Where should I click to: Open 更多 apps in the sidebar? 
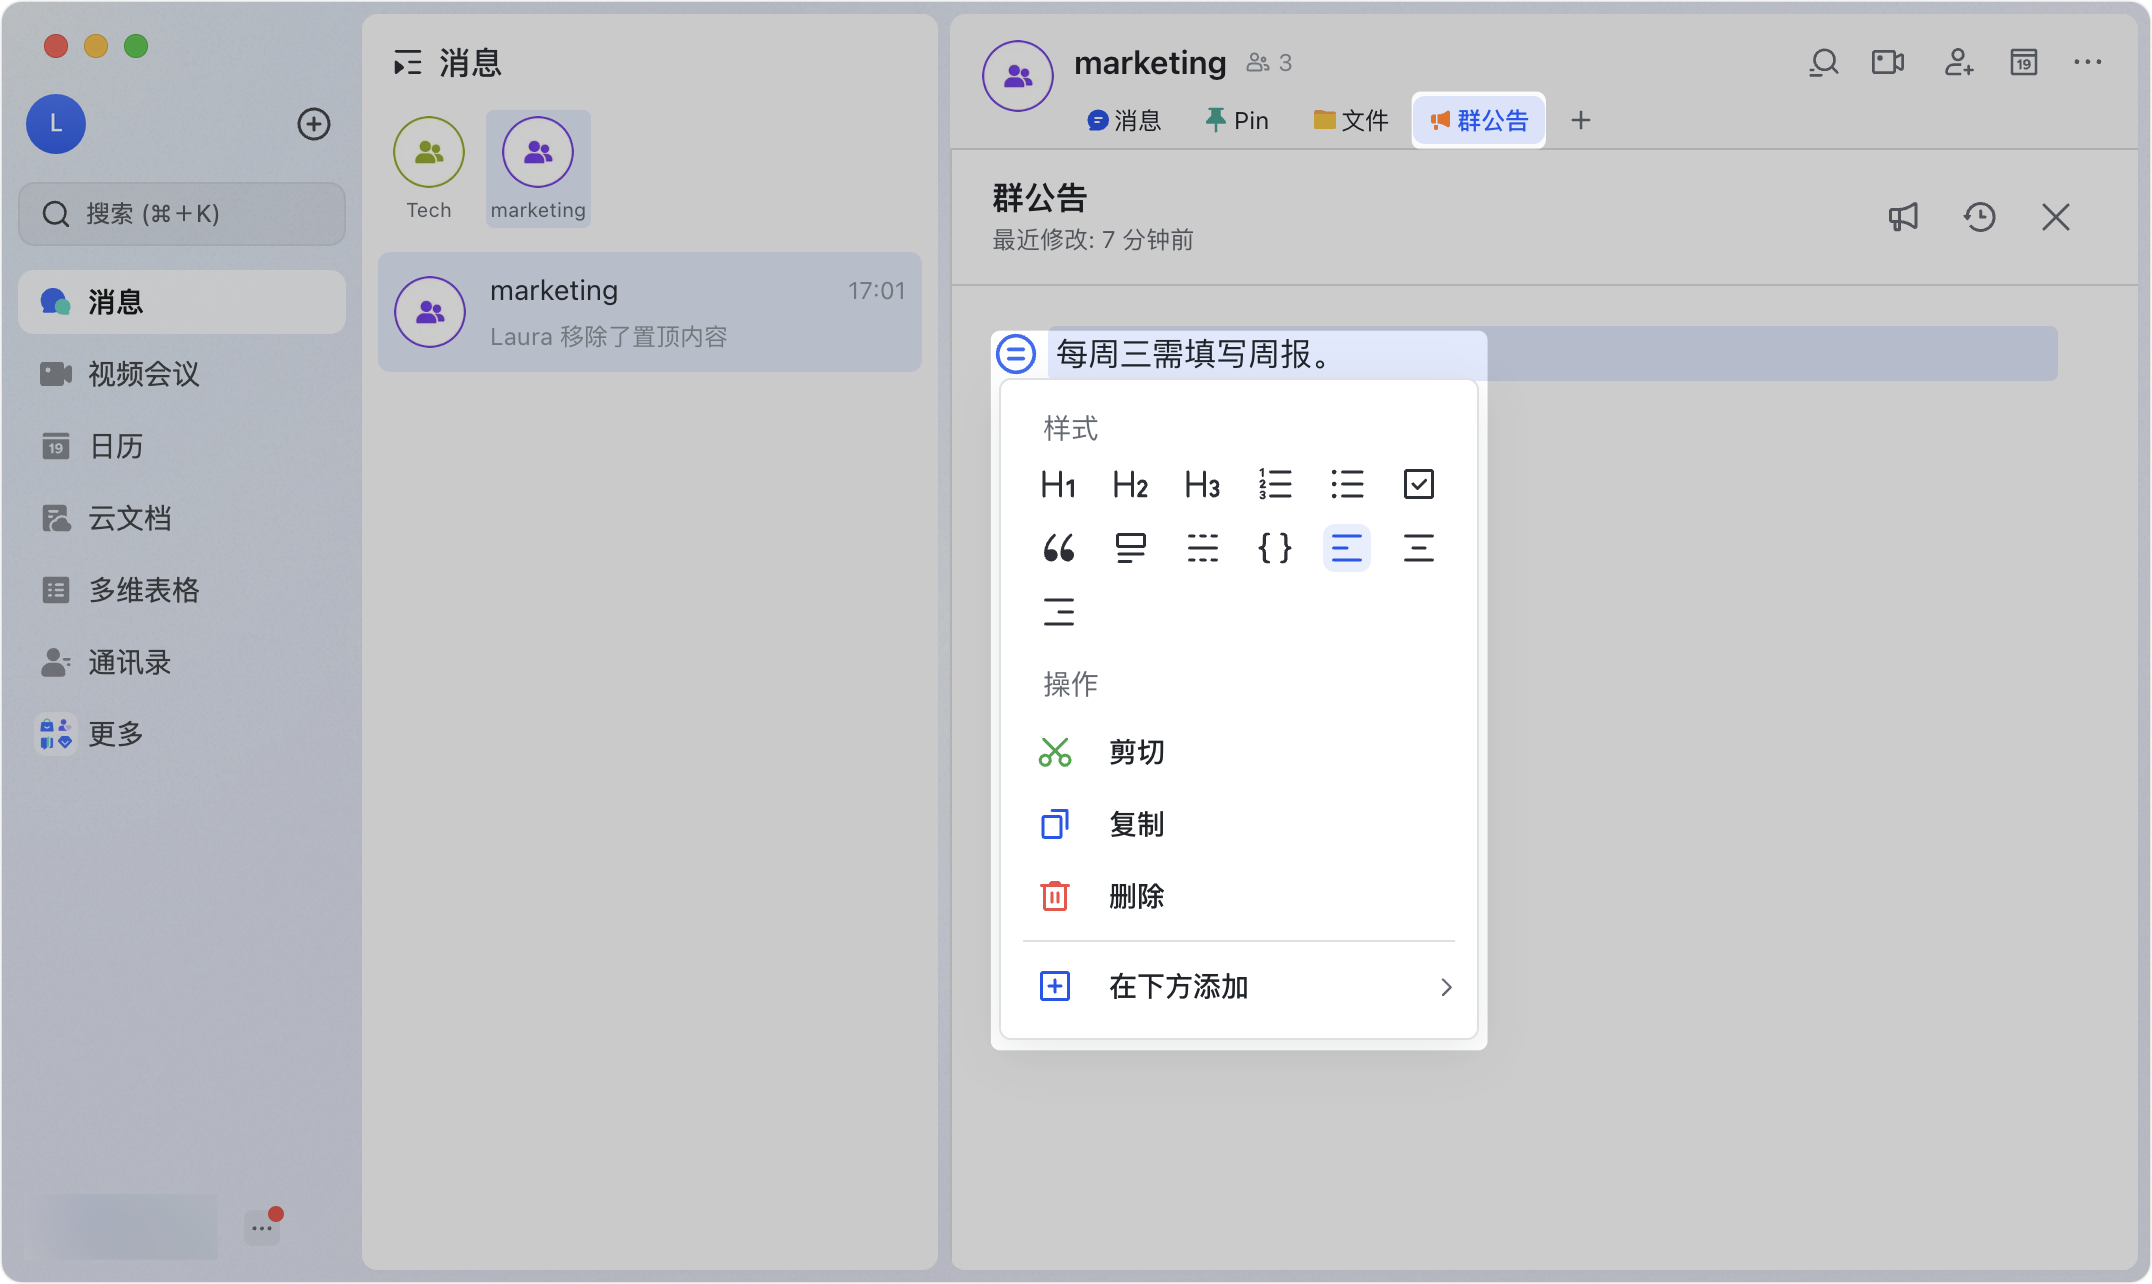coord(182,734)
